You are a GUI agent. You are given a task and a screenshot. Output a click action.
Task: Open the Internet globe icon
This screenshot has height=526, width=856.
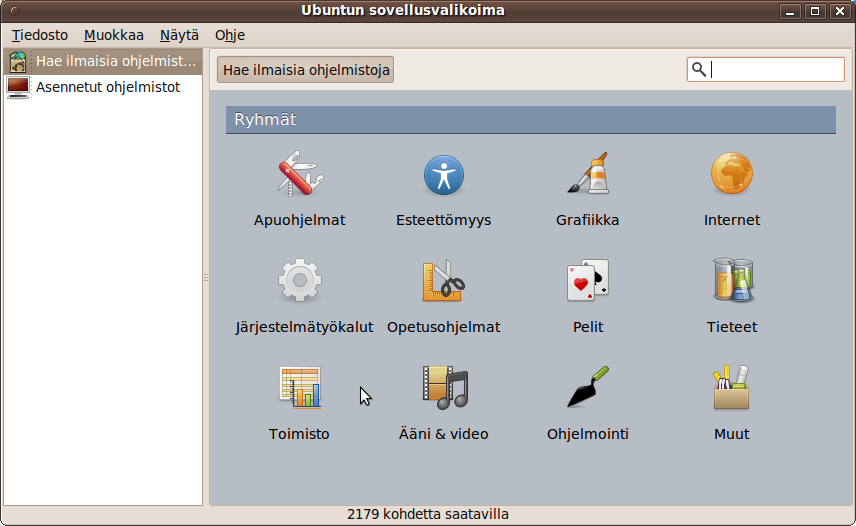tap(731, 175)
